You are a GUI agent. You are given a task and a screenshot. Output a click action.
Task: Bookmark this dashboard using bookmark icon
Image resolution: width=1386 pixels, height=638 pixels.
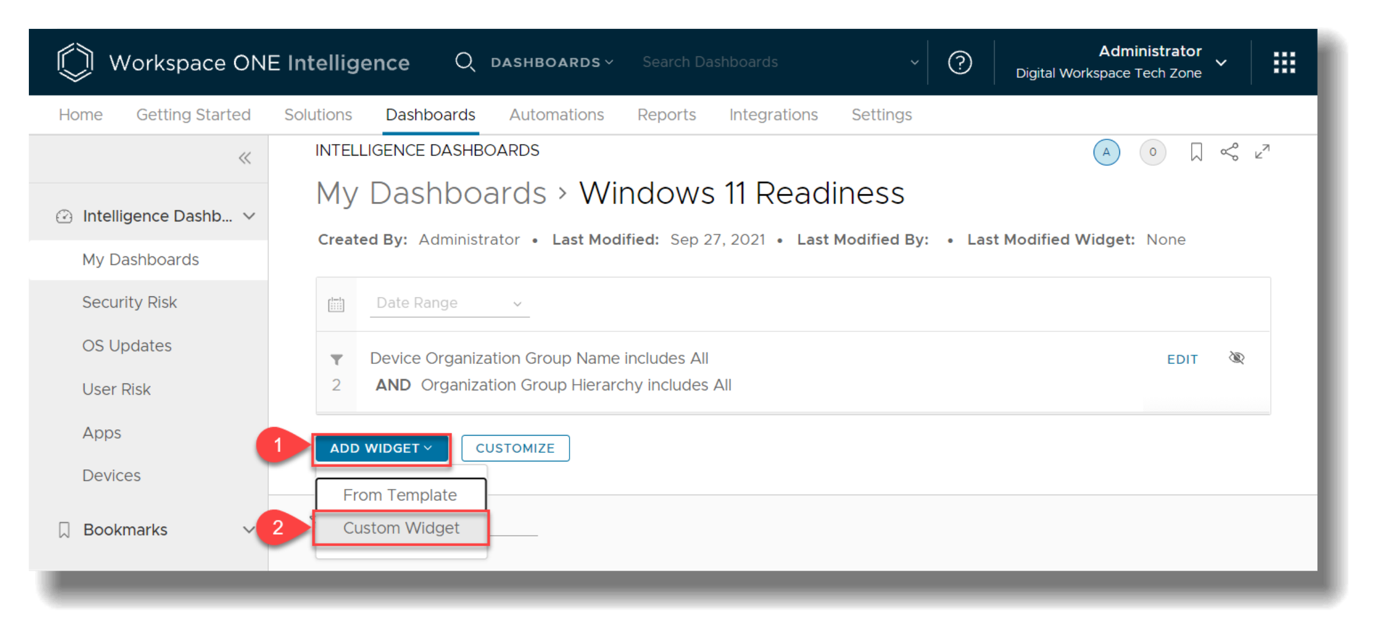[x=1195, y=152]
